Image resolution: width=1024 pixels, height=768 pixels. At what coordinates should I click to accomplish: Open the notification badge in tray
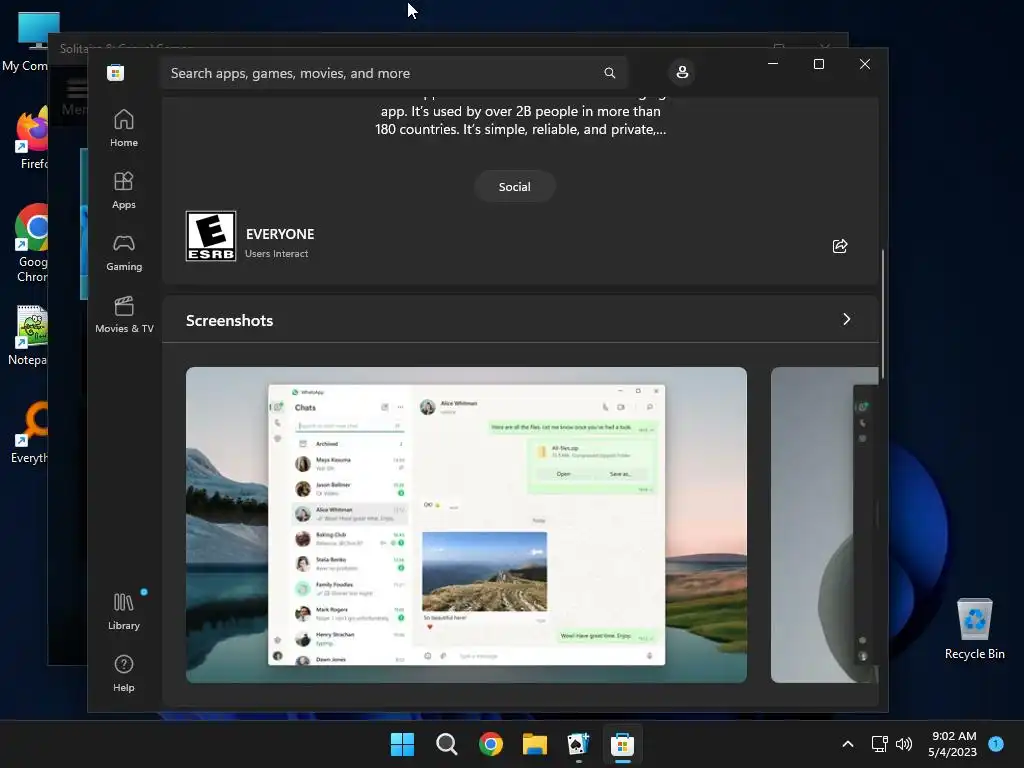996,743
